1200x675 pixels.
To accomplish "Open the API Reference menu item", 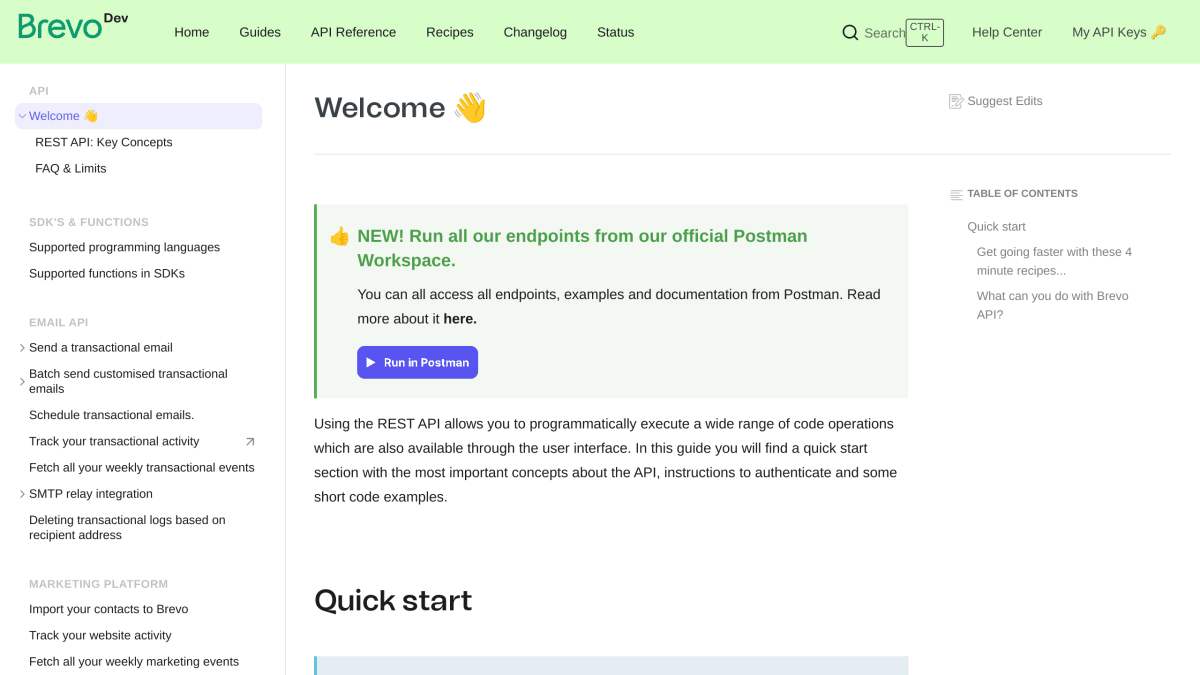I will [353, 32].
